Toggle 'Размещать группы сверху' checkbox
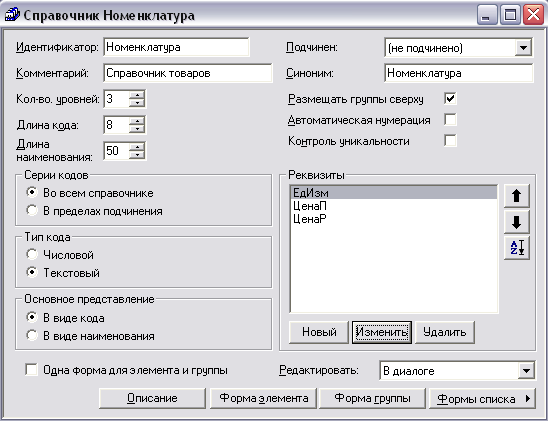Screen dimensions: 548x421 (x=450, y=99)
